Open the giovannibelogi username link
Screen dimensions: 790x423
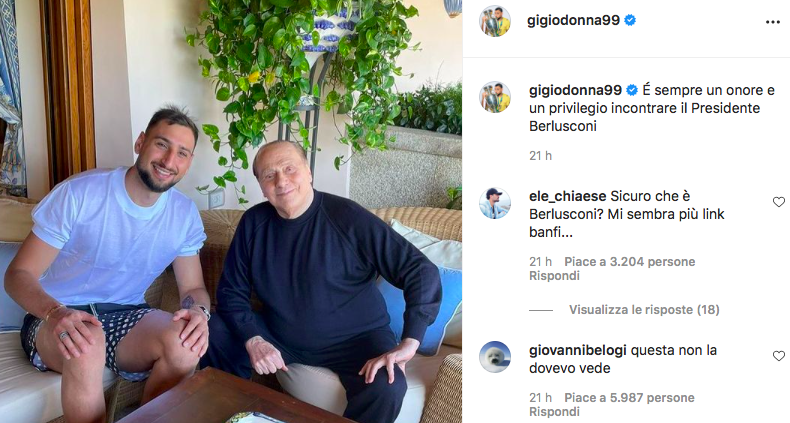[578, 350]
